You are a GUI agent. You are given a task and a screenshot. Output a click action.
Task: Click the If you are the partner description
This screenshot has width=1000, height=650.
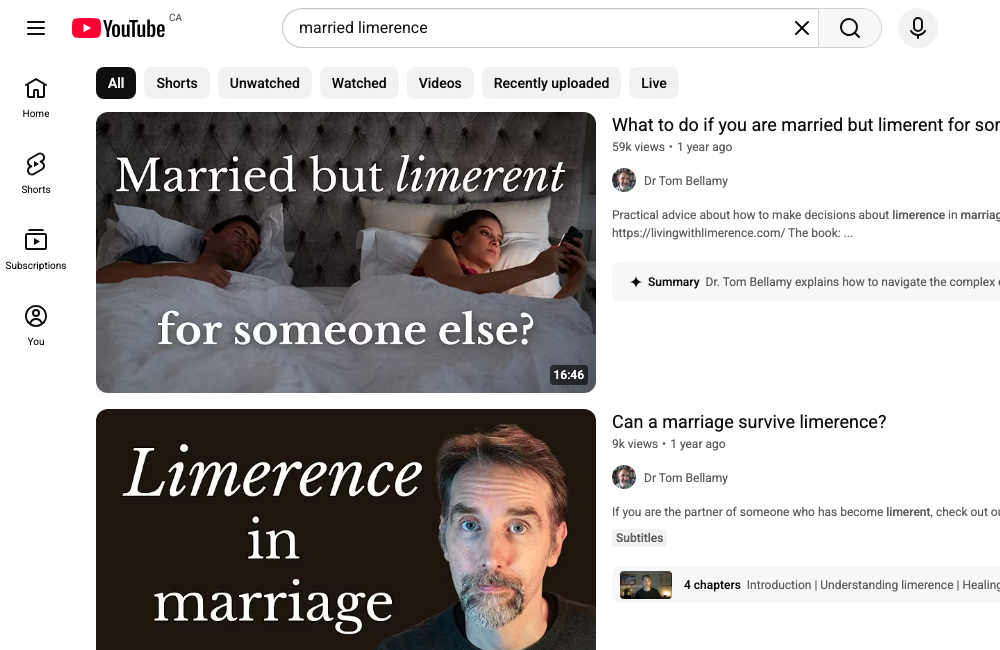(805, 512)
